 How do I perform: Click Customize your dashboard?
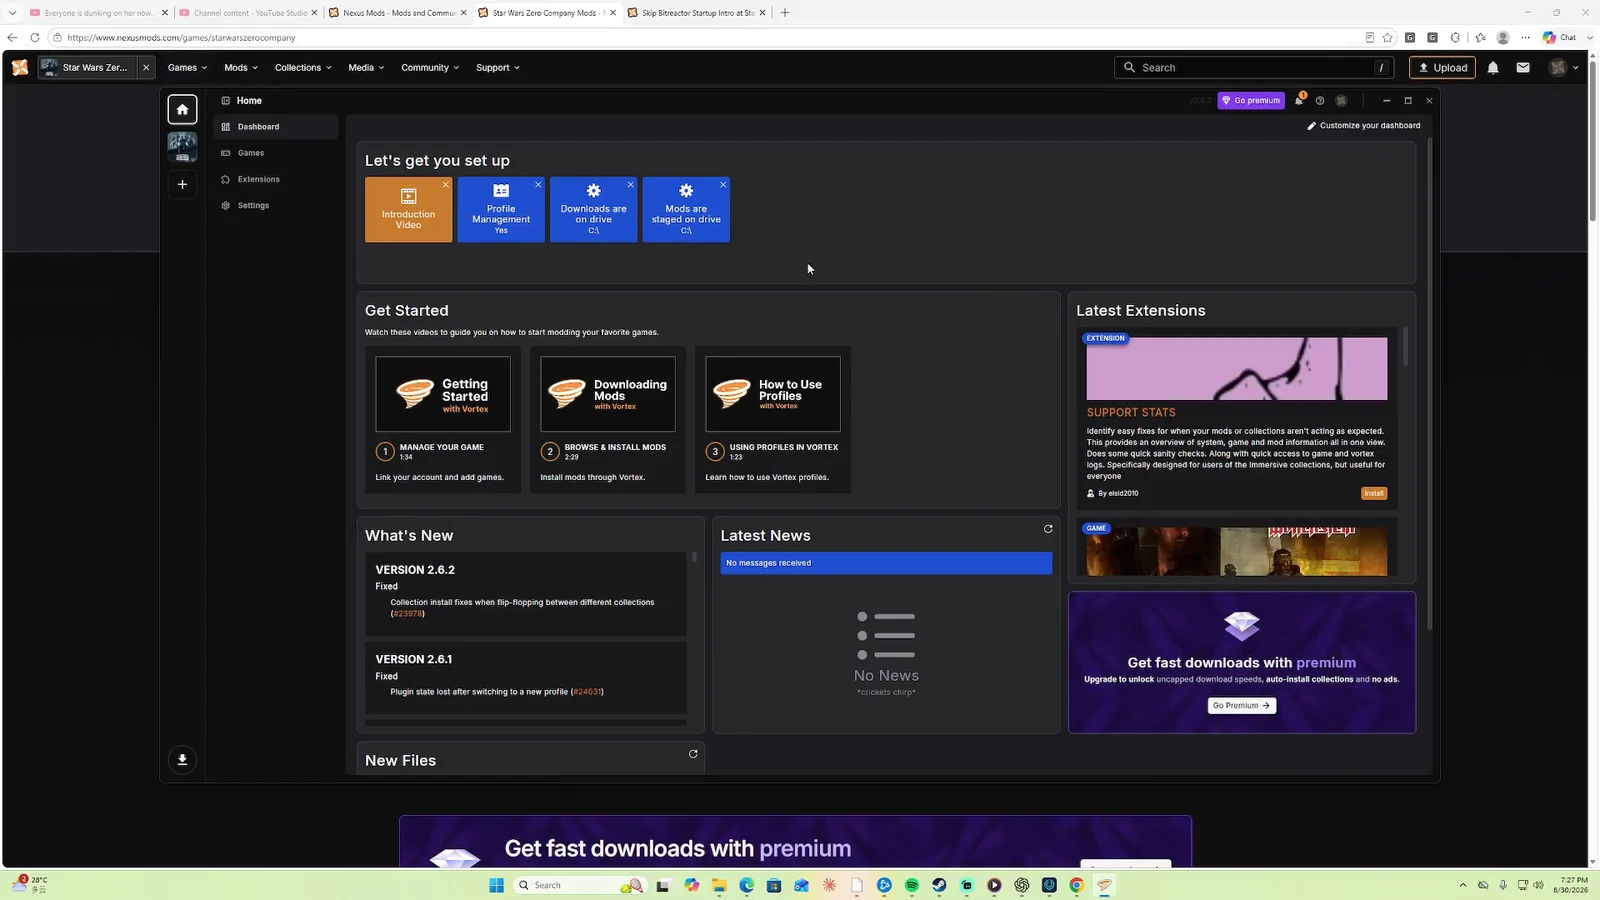(1364, 126)
